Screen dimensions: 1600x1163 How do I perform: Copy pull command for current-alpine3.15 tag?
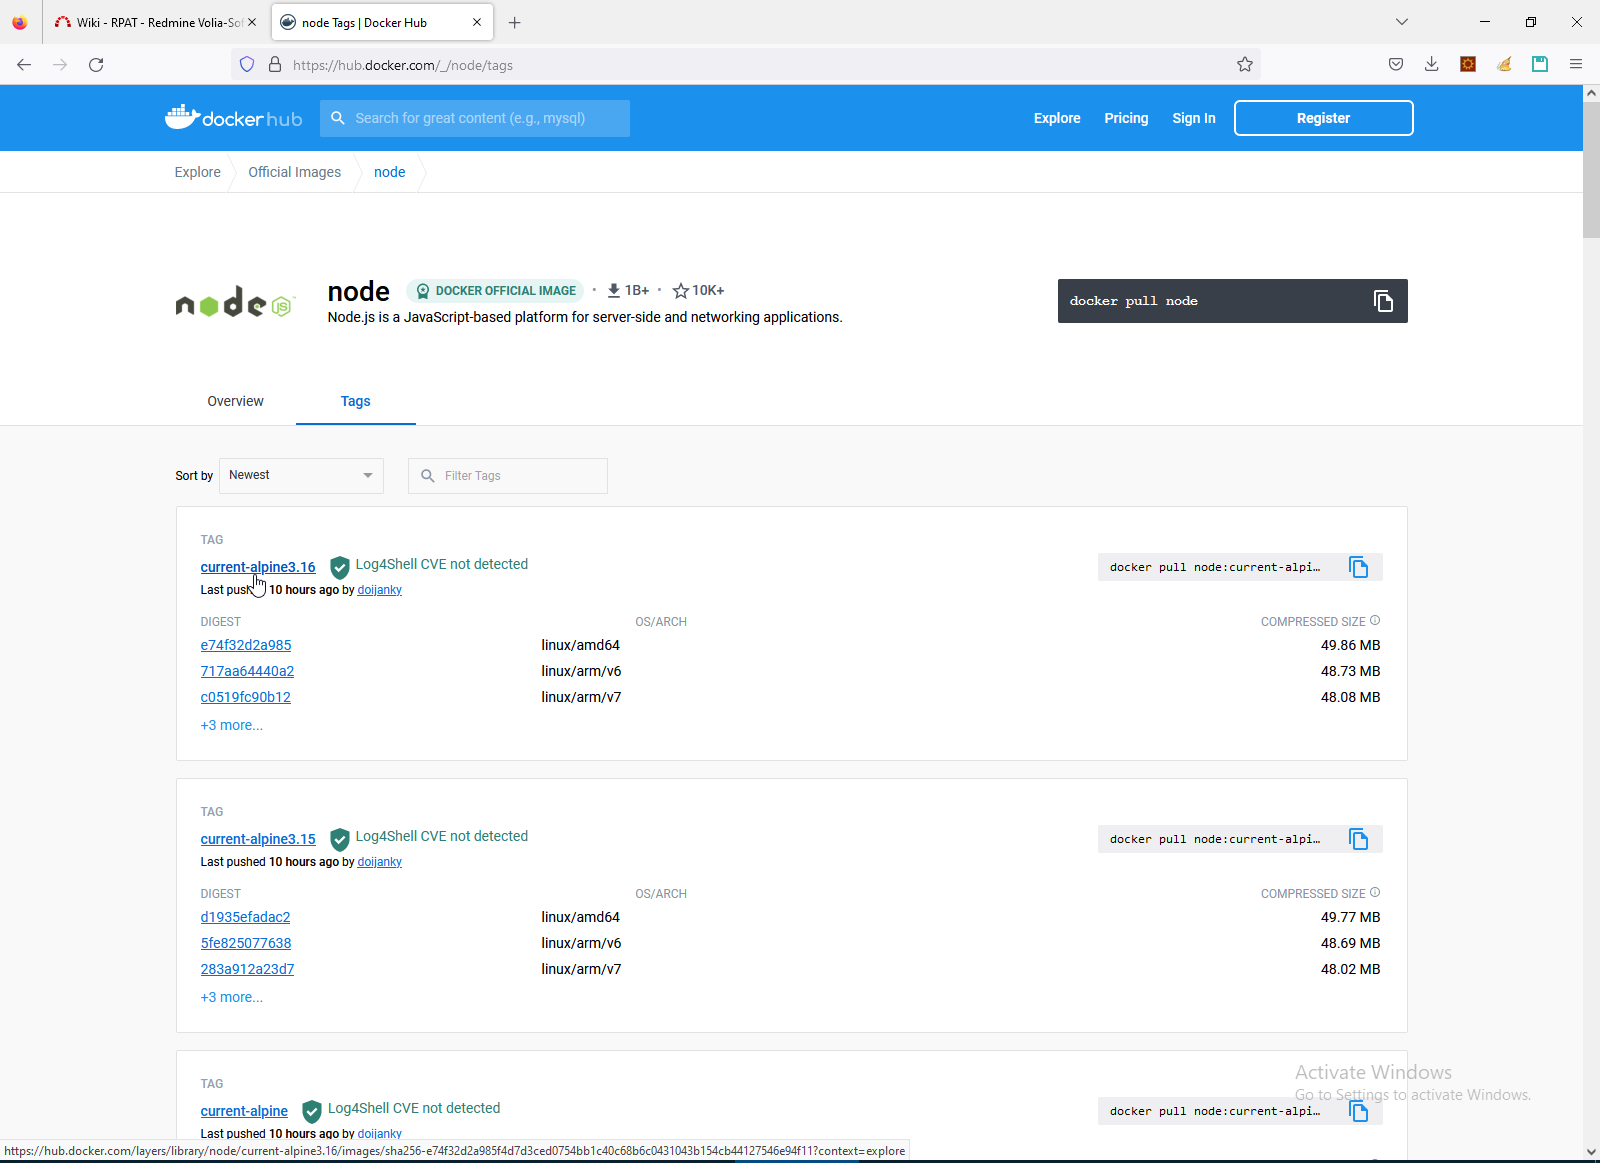[x=1358, y=839]
